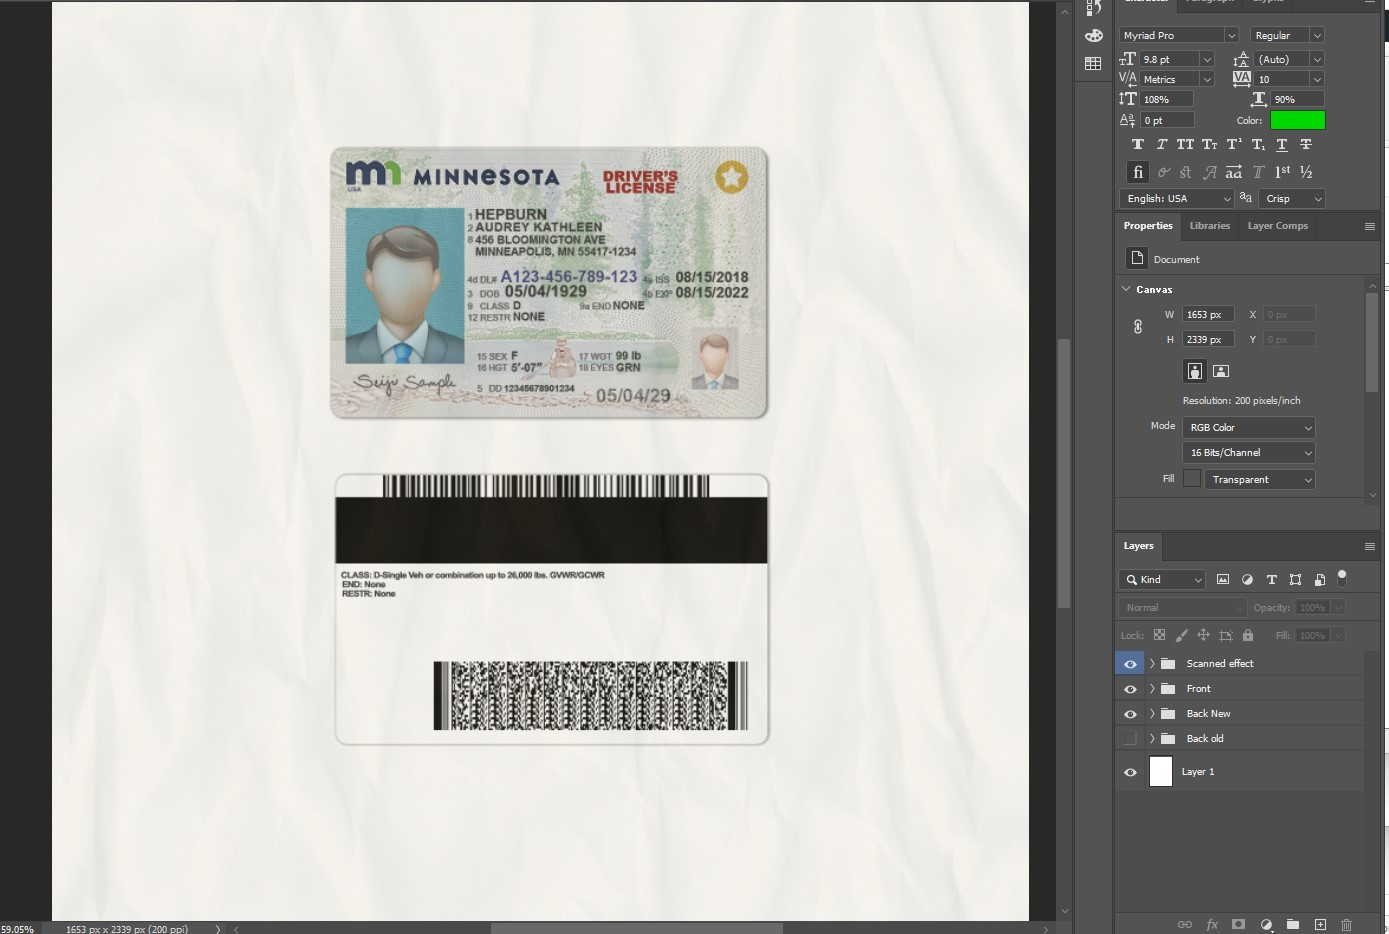Create new adjustment layer icon
Screen dimensions: 1389x934
click(1266, 924)
